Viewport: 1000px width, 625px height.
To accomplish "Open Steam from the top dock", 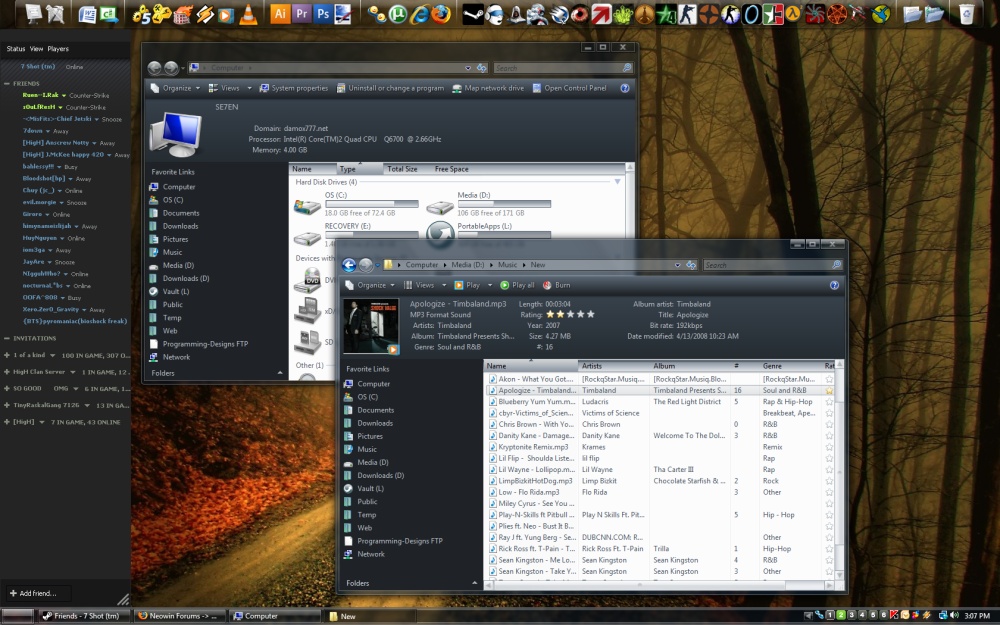I will tap(472, 14).
